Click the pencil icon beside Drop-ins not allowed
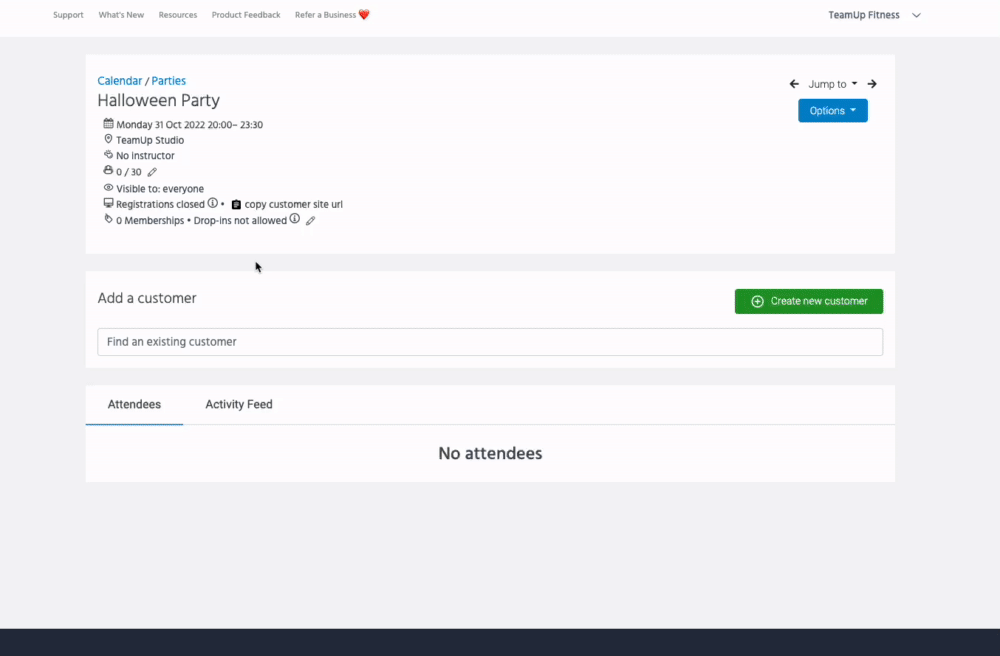This screenshot has width=1000, height=656. pos(311,220)
